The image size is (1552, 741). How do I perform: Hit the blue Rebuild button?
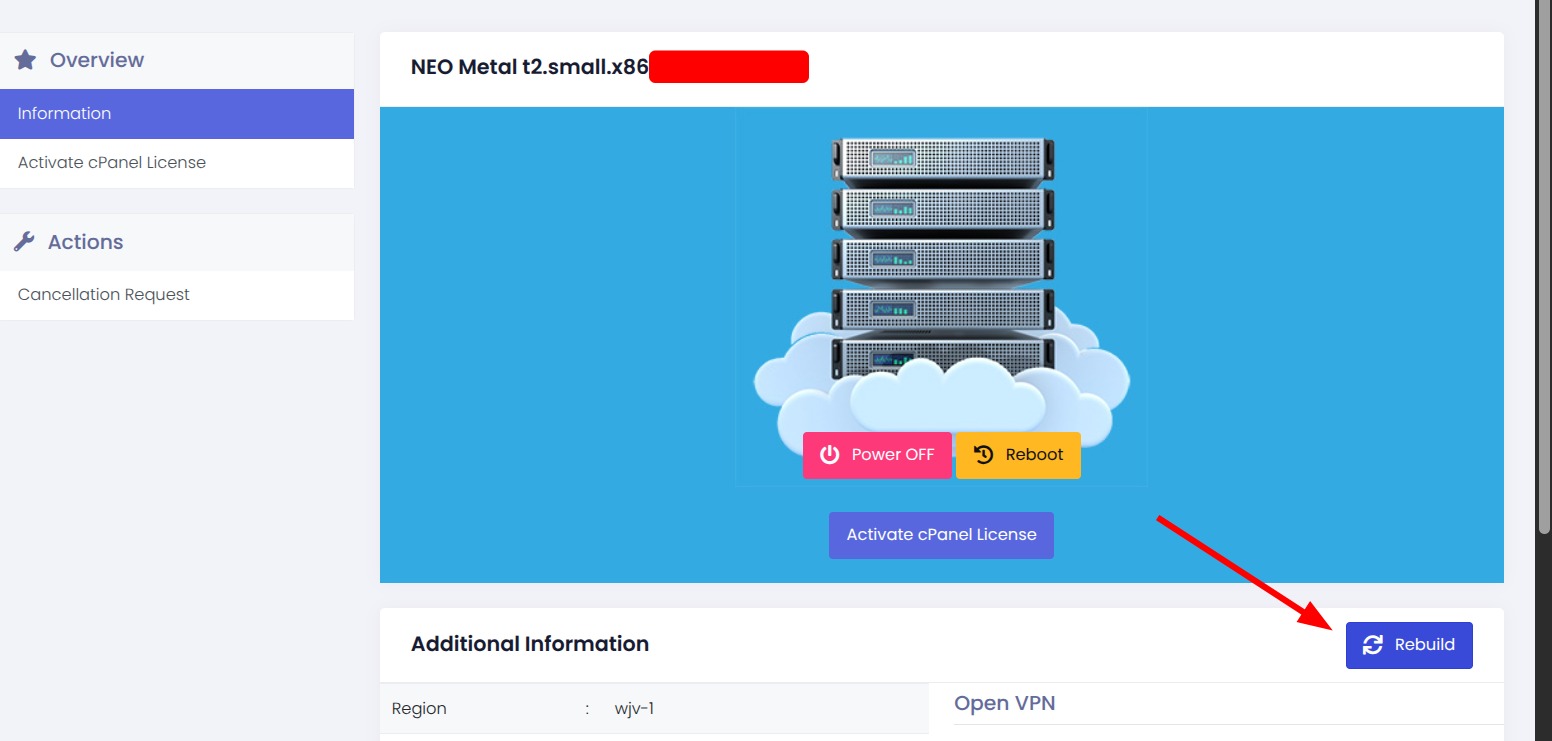[1409, 645]
